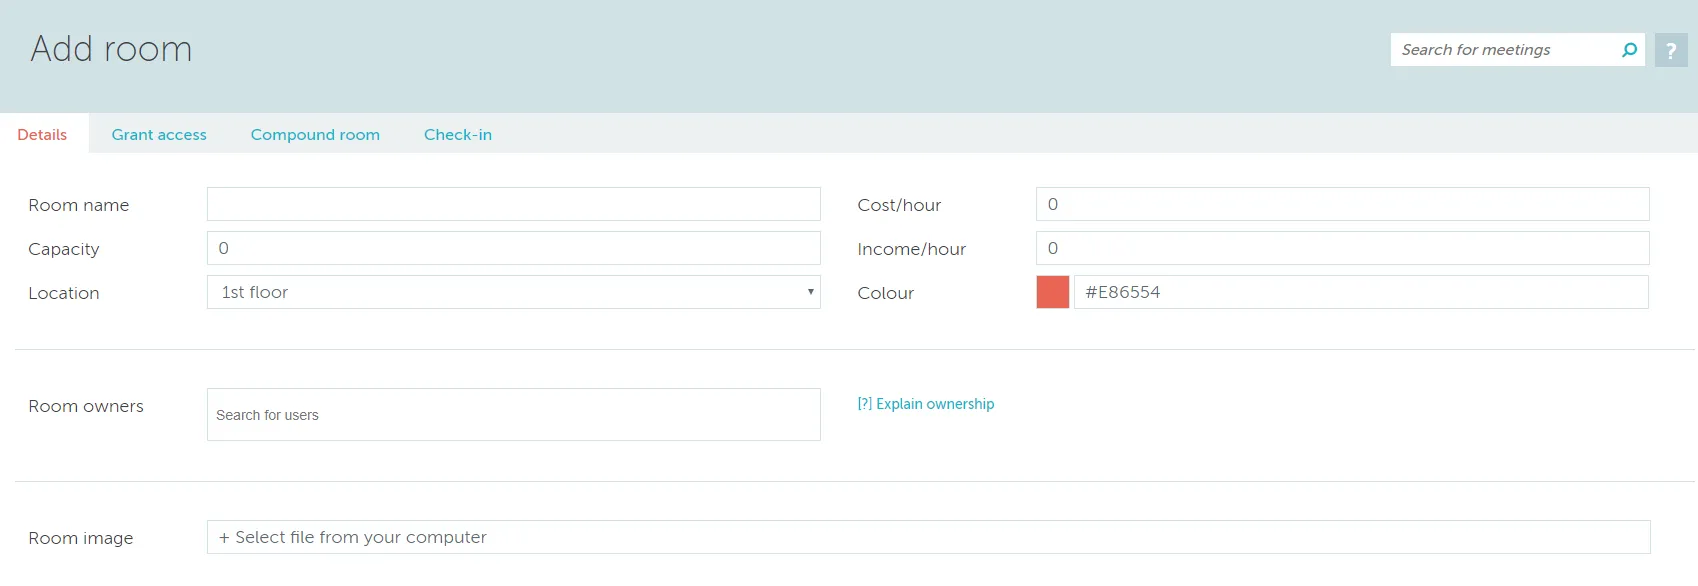This screenshot has height=586, width=1698.
Task: Open the red colour swatch picker
Action: click(1053, 292)
